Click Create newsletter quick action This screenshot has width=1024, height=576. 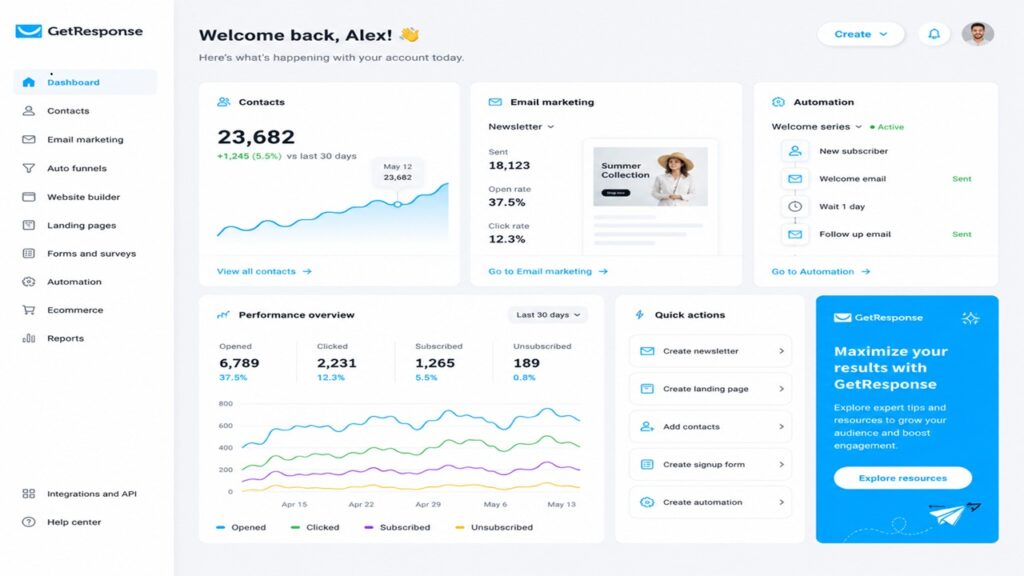pos(711,351)
